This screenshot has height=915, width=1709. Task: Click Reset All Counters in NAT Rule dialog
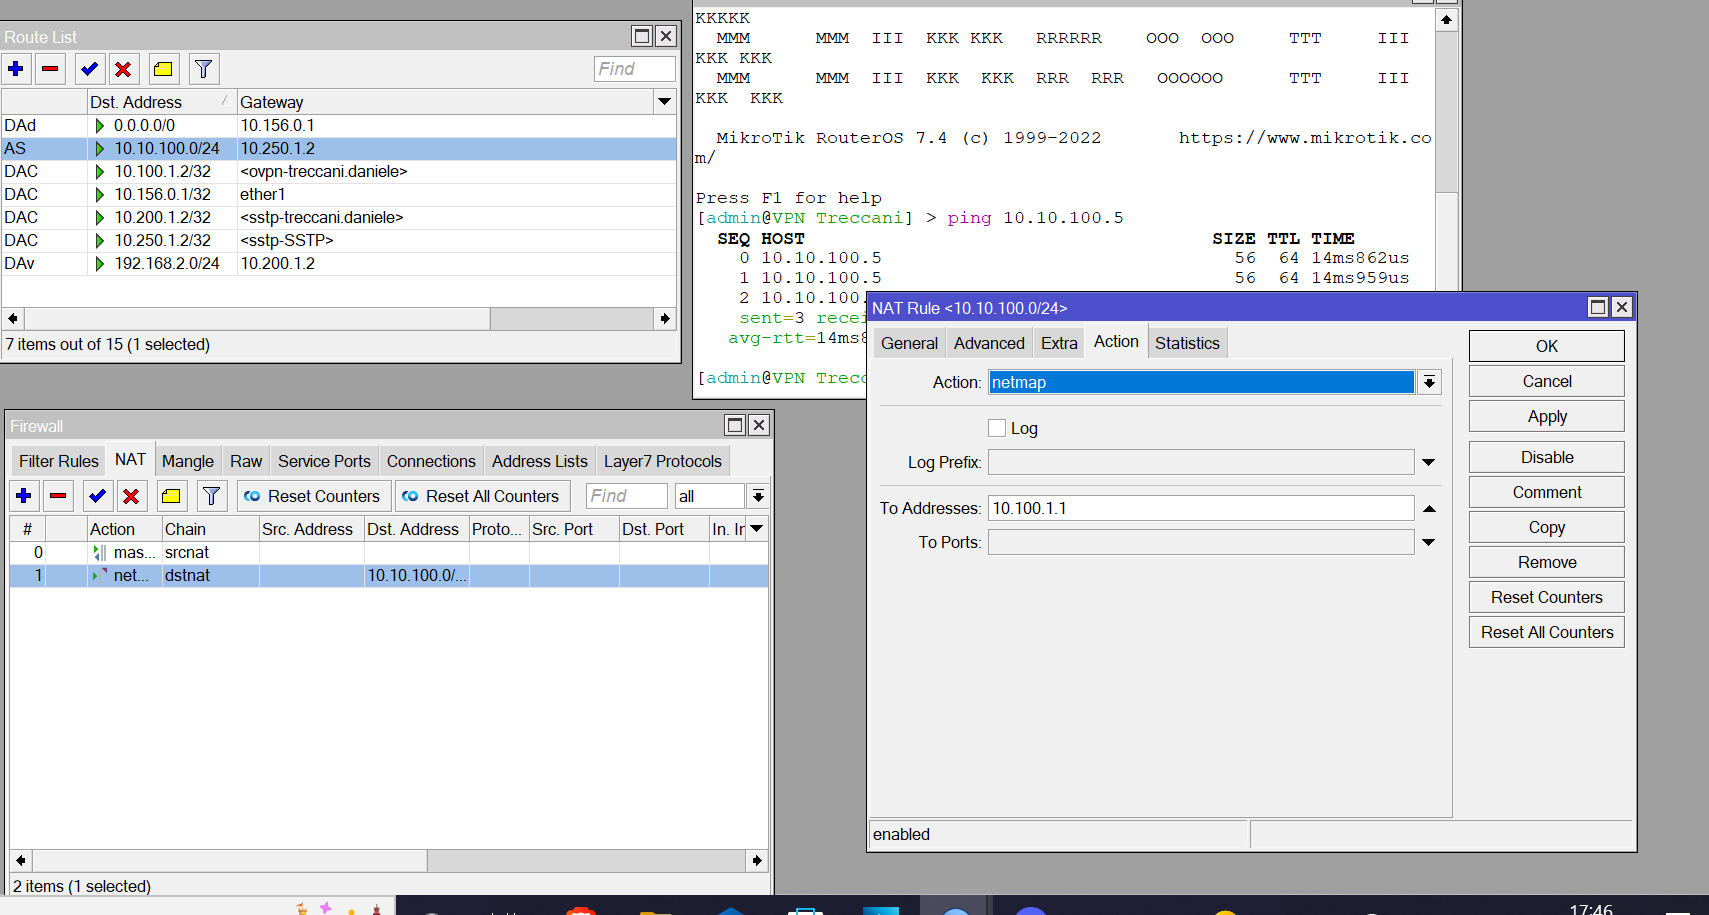click(1547, 632)
